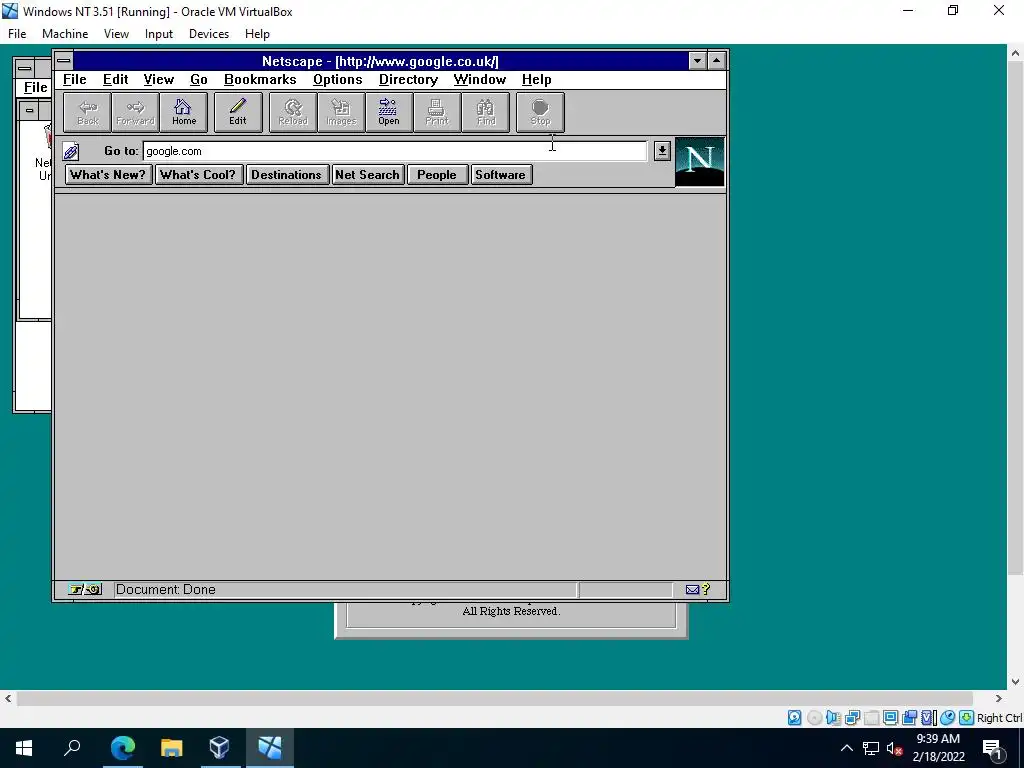Viewport: 1024px width, 768px height.
Task: Open Netscape Go menu
Action: coord(199,80)
